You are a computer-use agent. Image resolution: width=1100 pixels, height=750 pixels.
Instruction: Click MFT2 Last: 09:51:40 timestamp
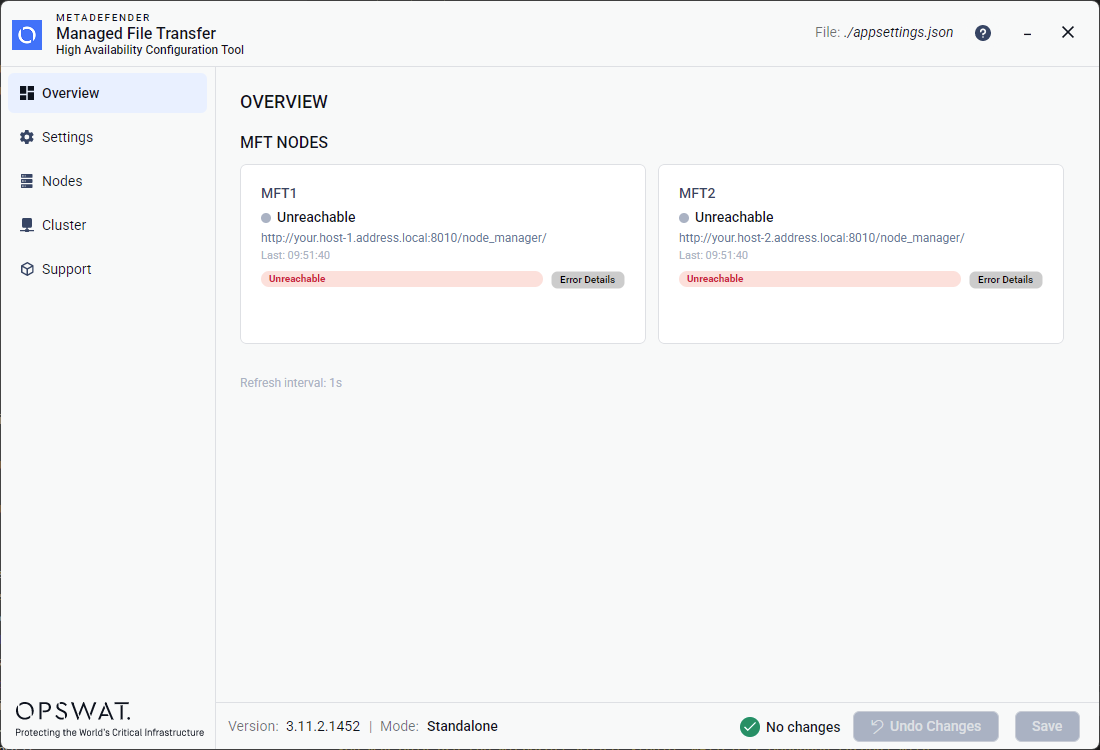click(713, 255)
